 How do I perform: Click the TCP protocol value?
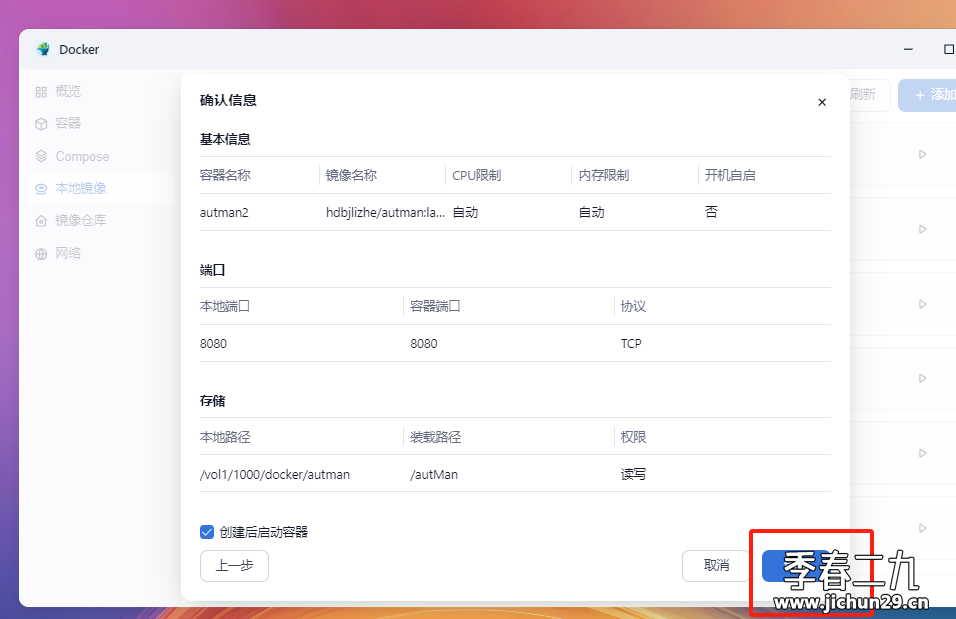click(x=631, y=344)
